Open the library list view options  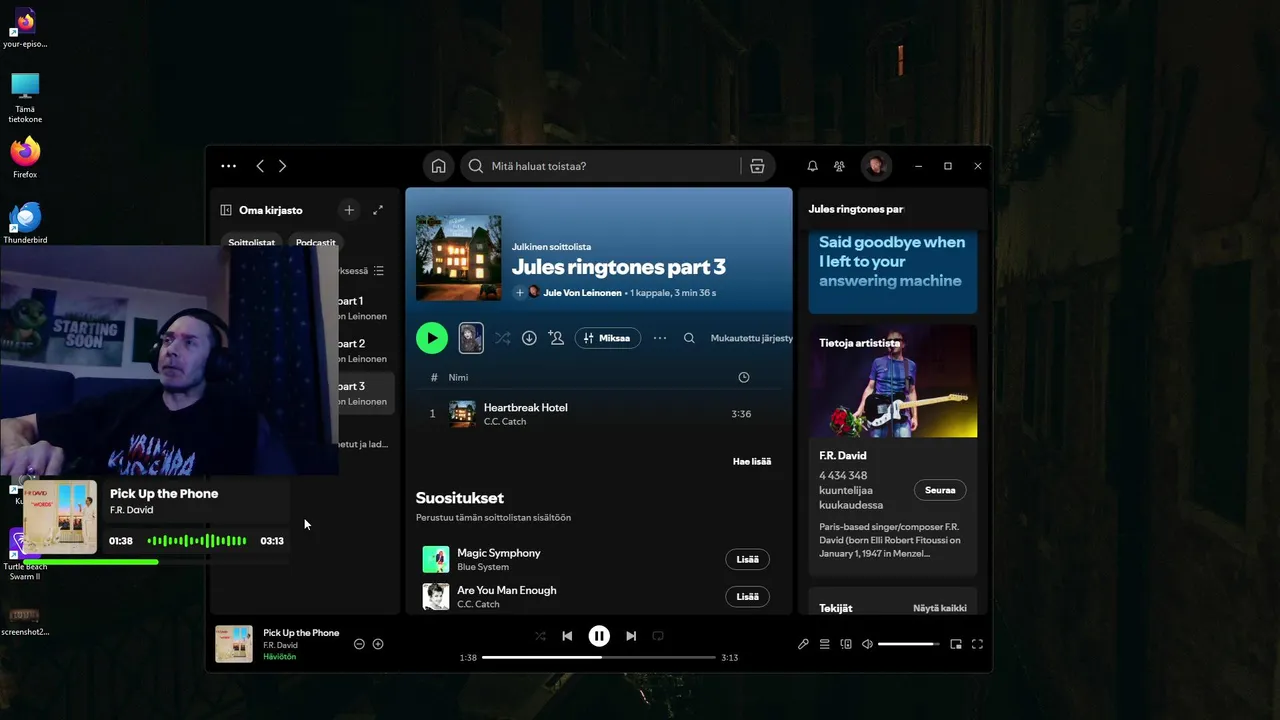pyautogui.click(x=378, y=271)
